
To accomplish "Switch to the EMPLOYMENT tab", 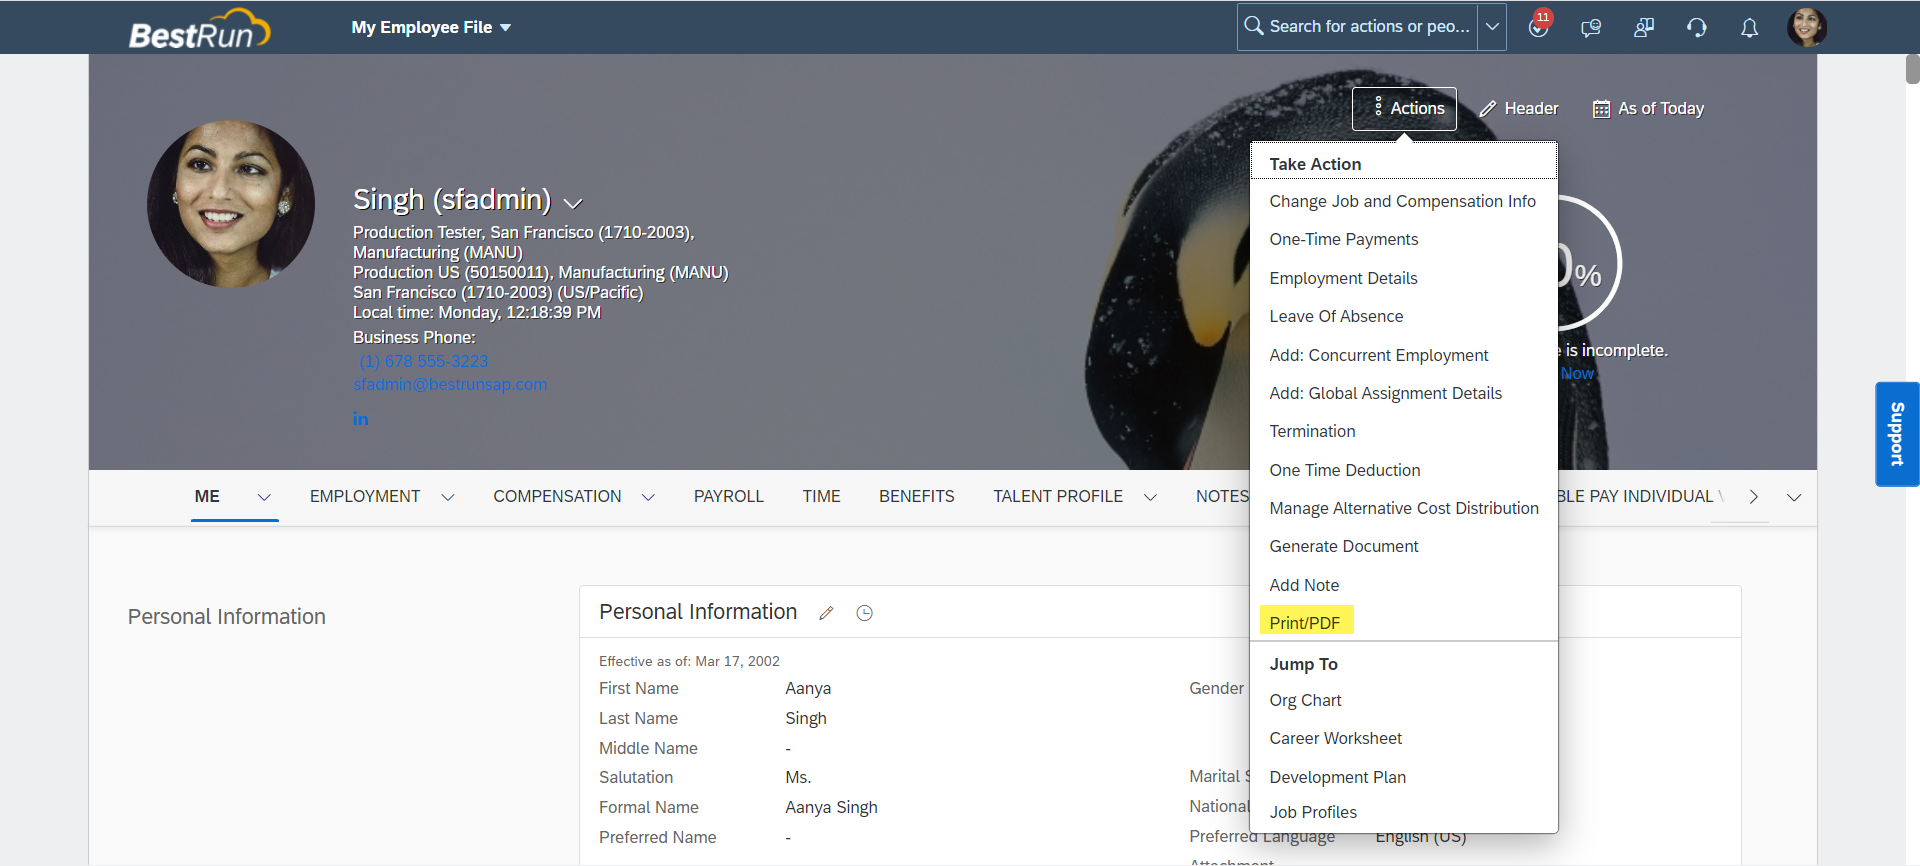I will tap(364, 496).
